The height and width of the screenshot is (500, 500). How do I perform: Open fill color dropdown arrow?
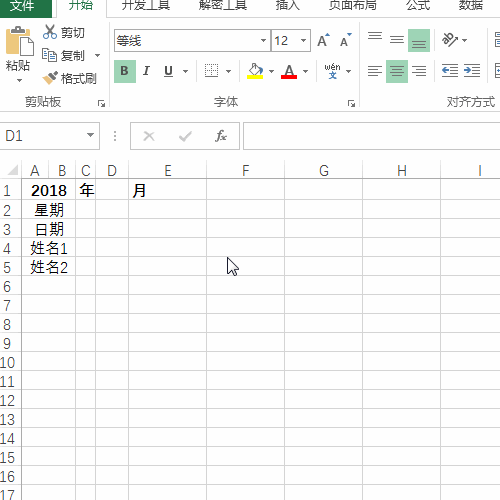click(x=271, y=71)
